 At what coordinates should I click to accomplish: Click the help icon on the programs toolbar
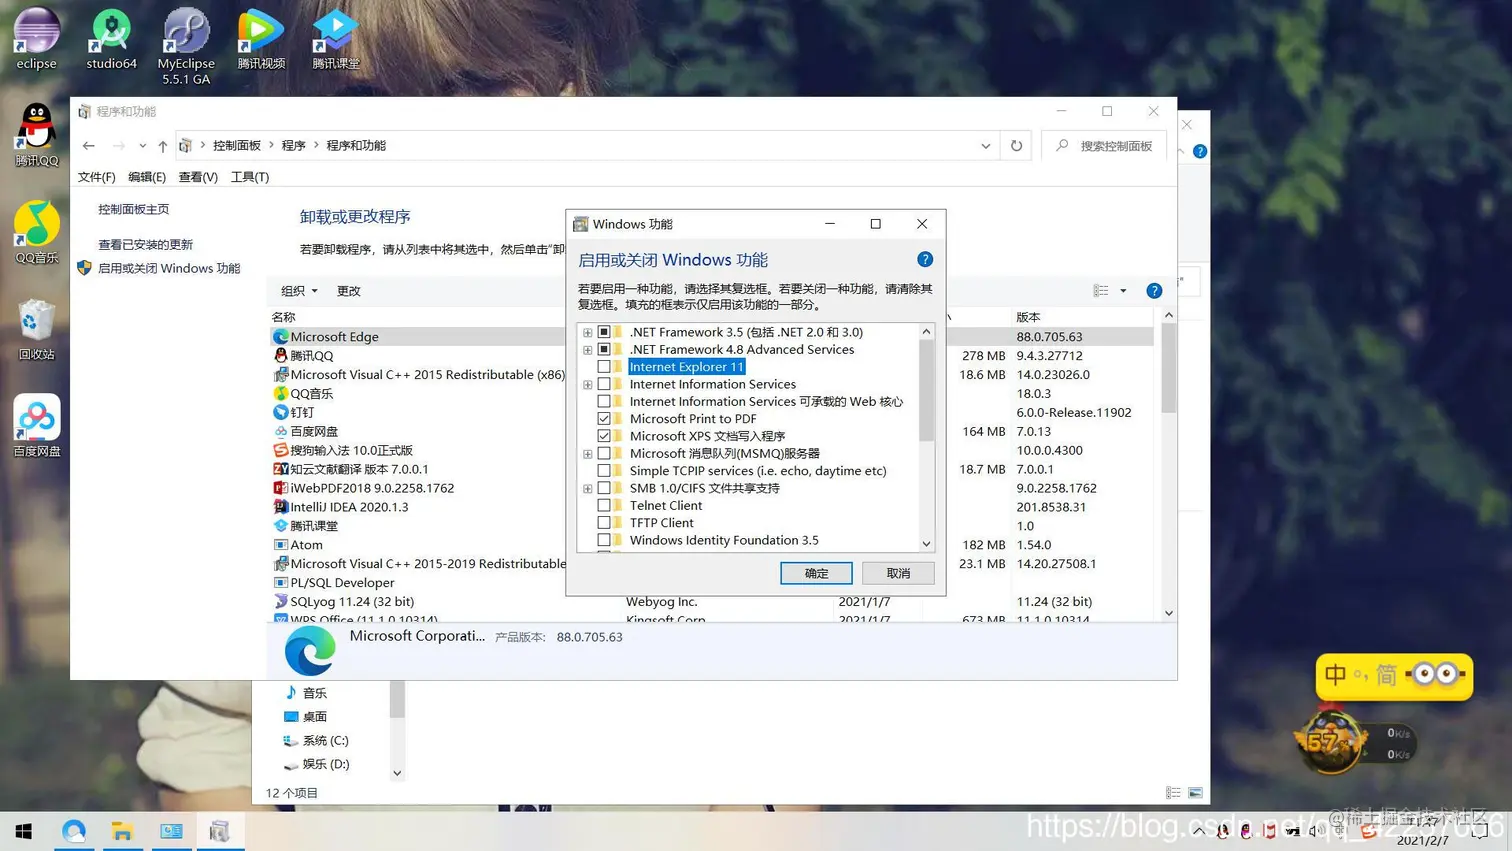1154,291
